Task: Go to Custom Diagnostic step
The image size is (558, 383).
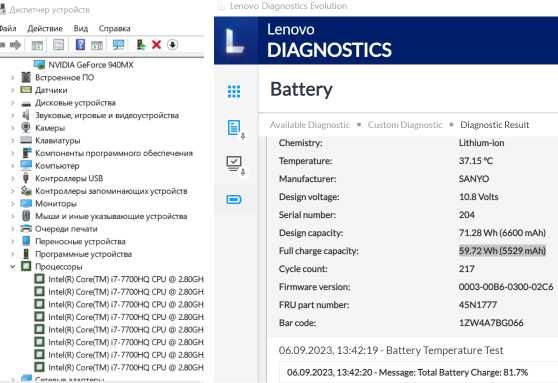Action: [405, 125]
